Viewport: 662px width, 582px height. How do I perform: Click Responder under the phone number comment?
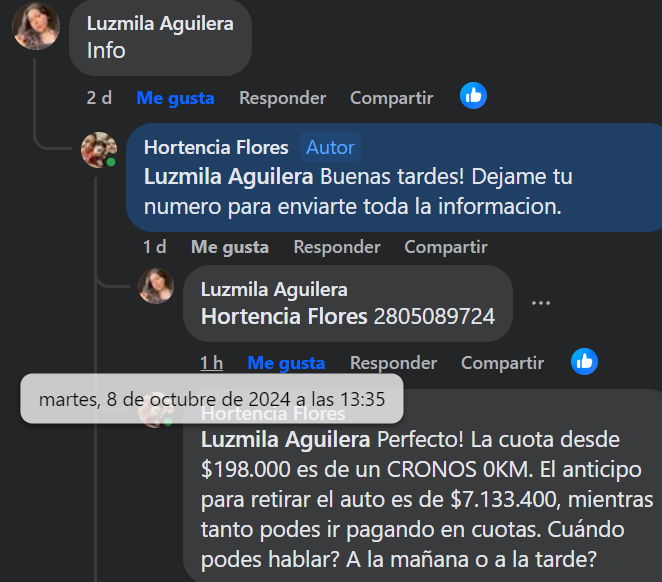click(x=393, y=363)
